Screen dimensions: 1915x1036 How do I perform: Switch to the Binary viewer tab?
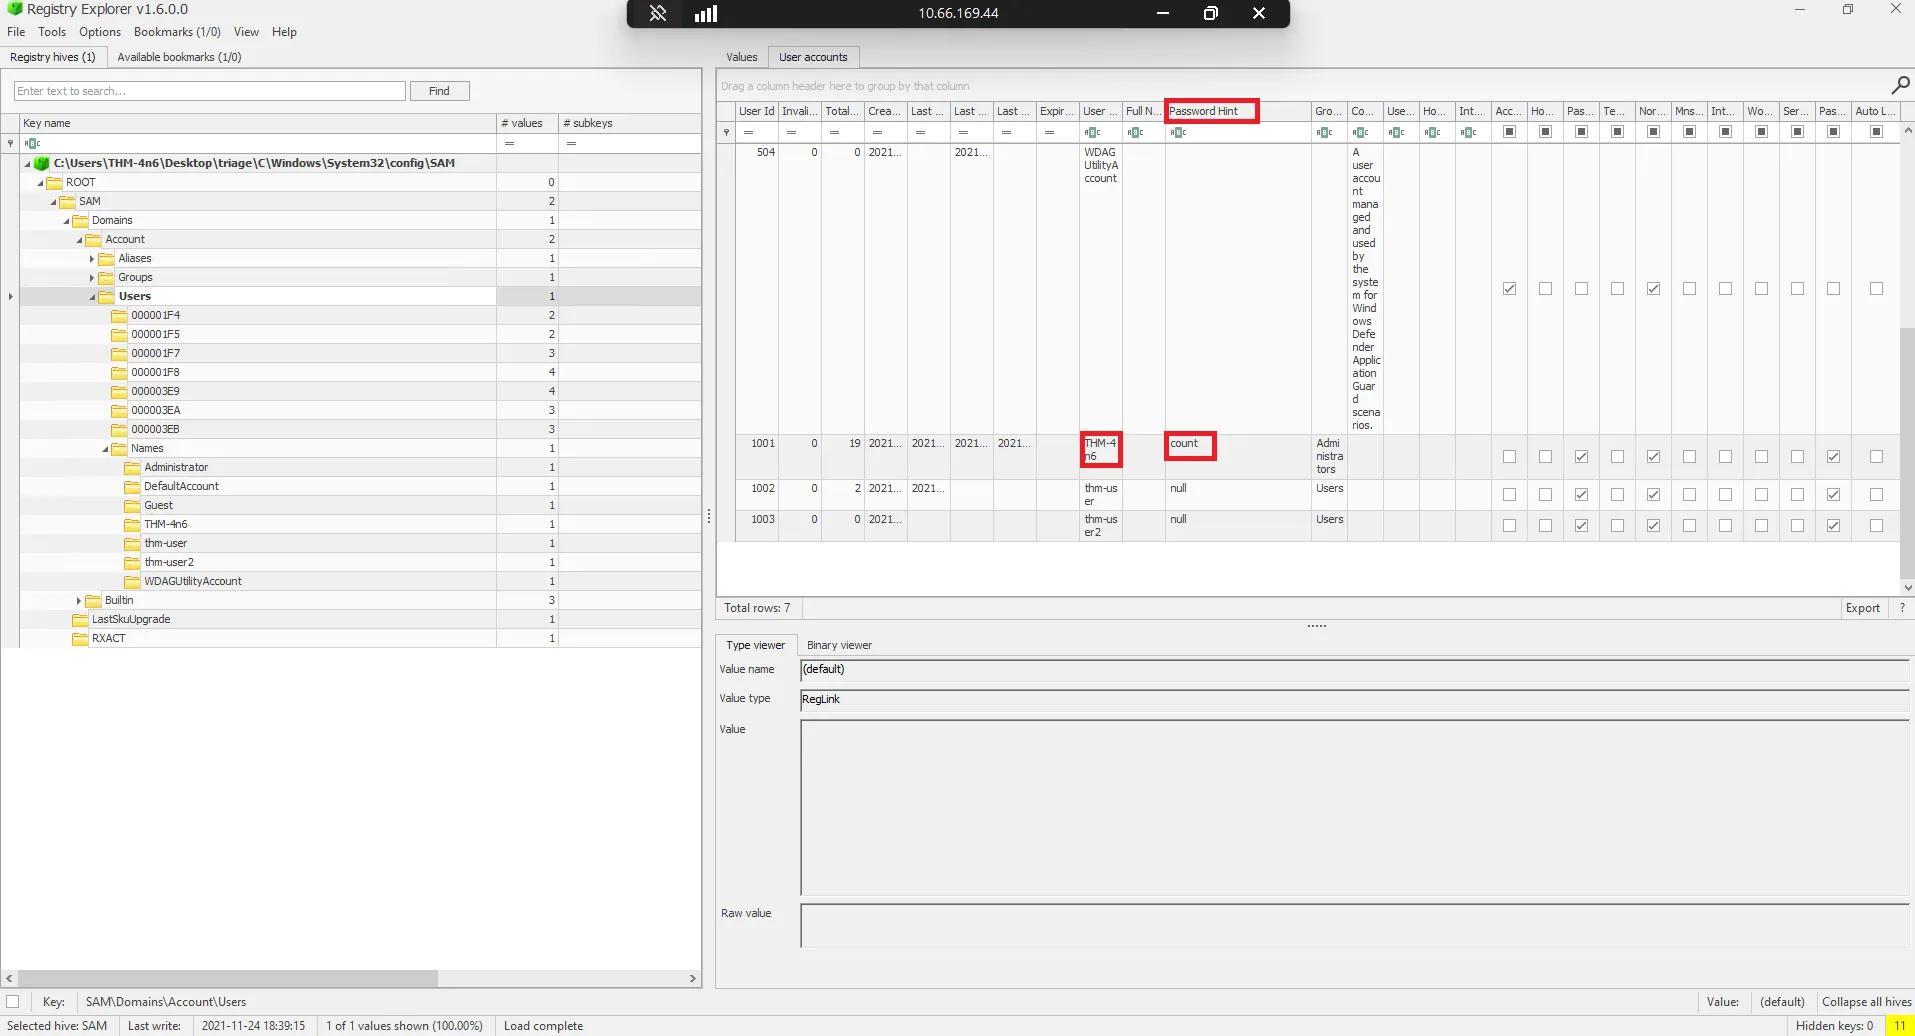point(839,645)
